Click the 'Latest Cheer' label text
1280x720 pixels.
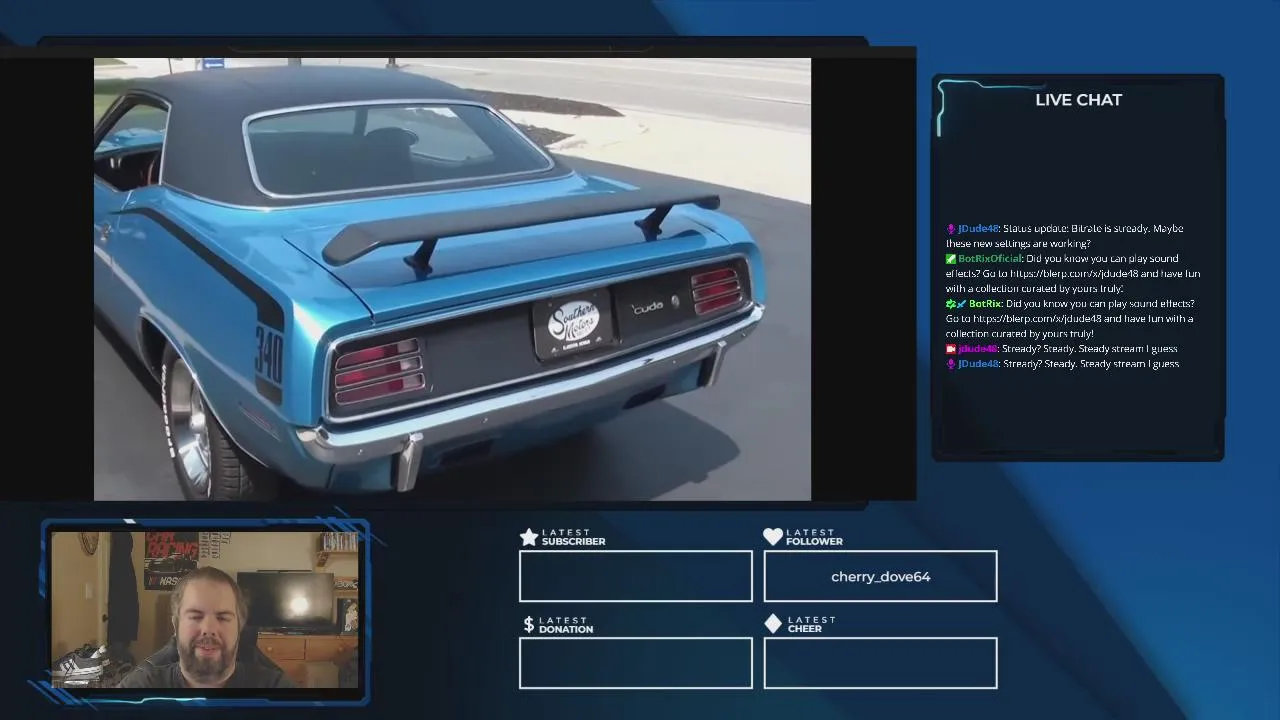[x=811, y=624]
